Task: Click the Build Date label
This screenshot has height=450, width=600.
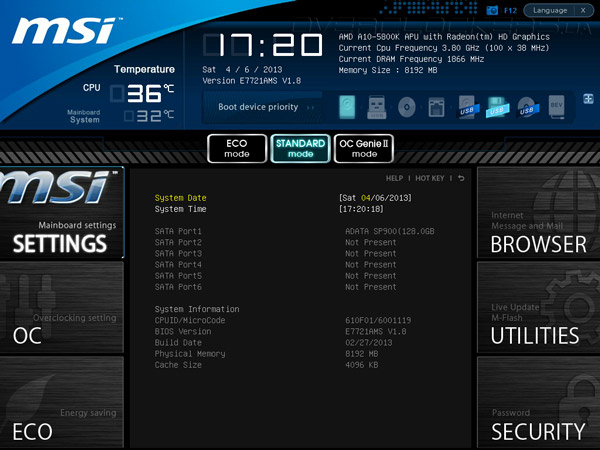Action: coord(178,342)
